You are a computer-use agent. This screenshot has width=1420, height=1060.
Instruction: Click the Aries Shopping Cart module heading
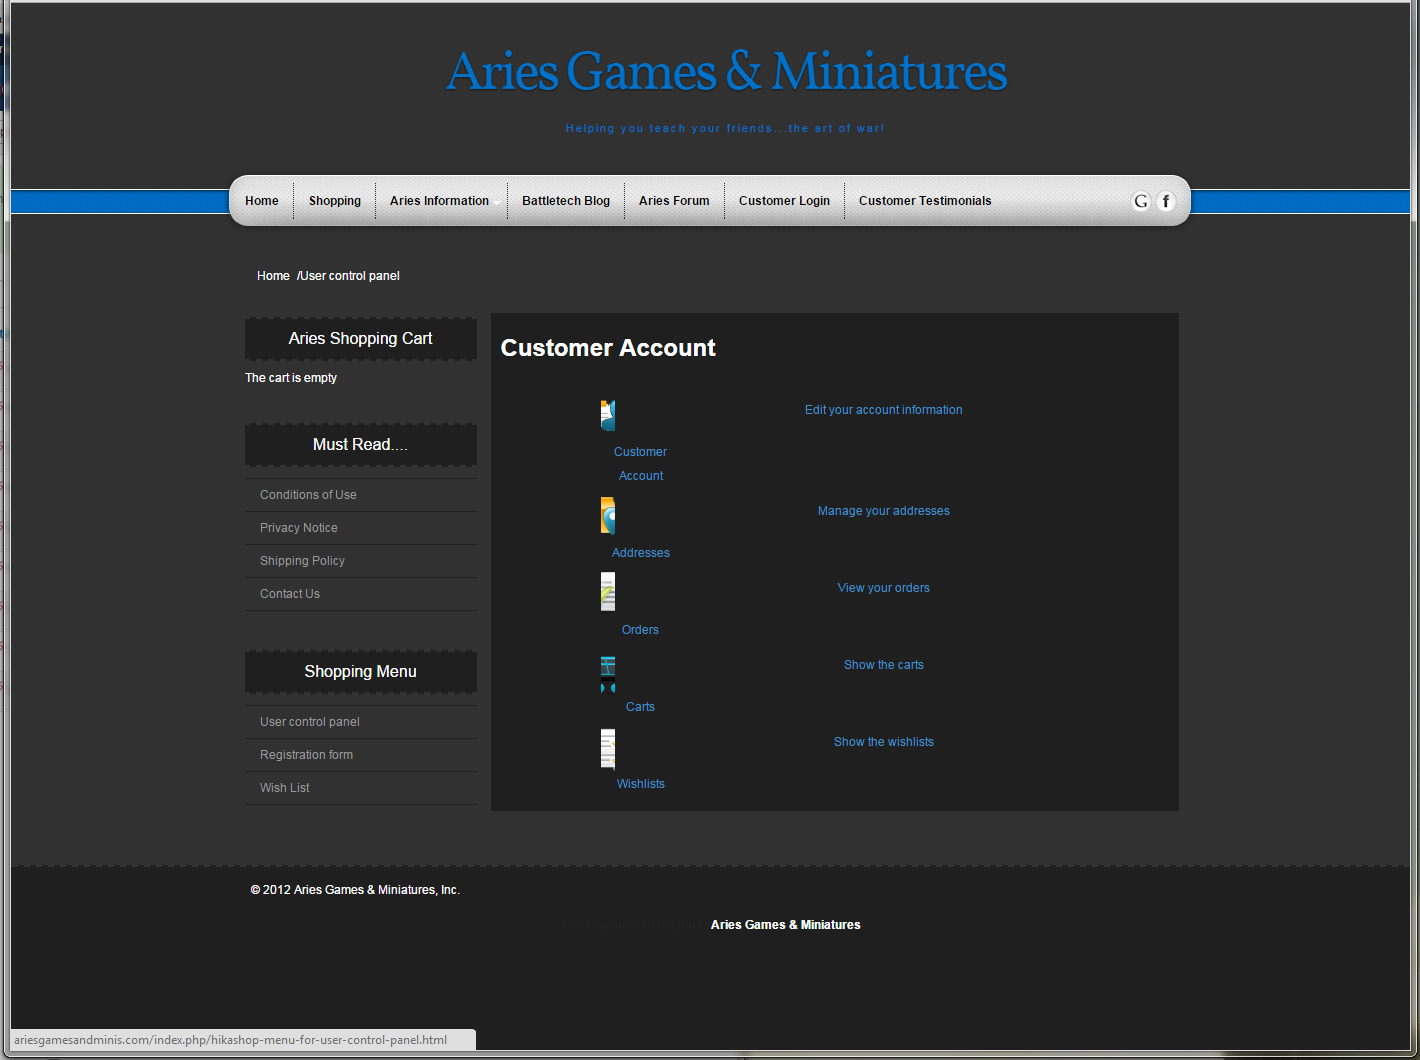coord(361,339)
